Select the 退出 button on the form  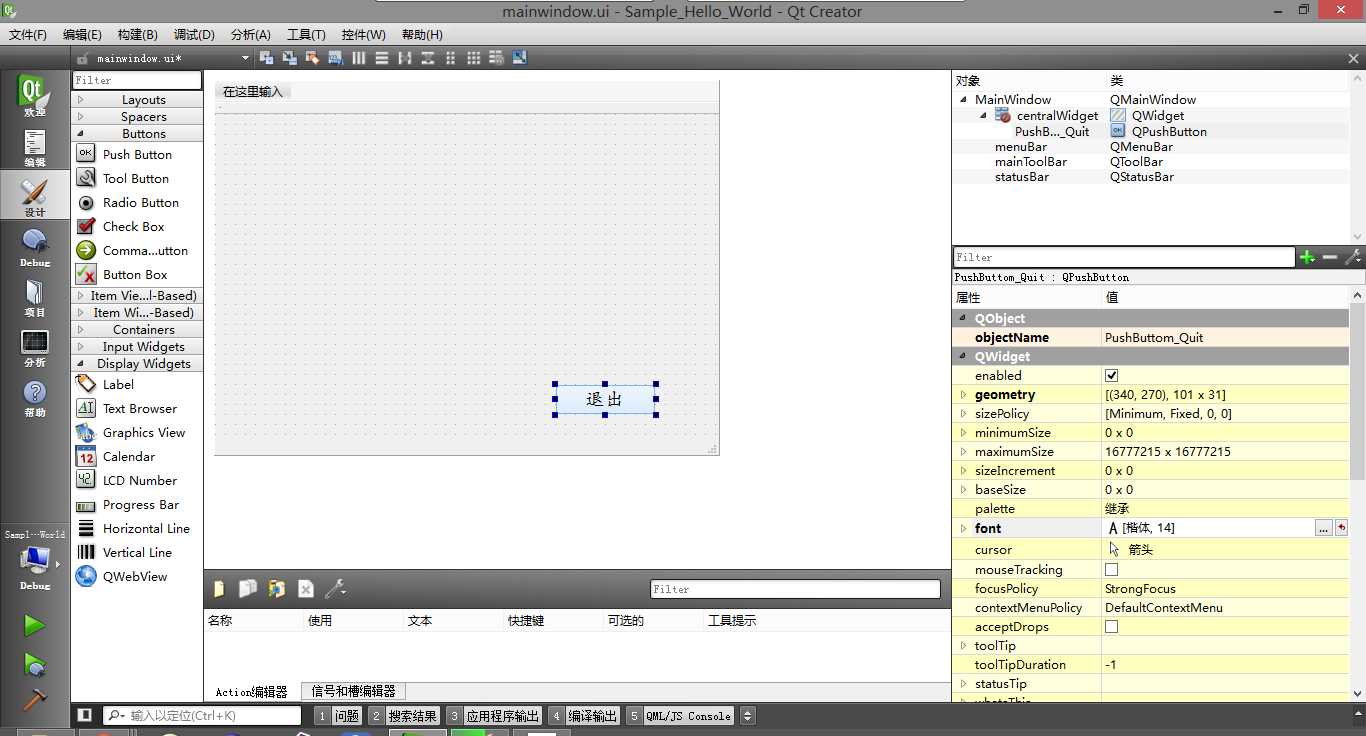(605, 400)
